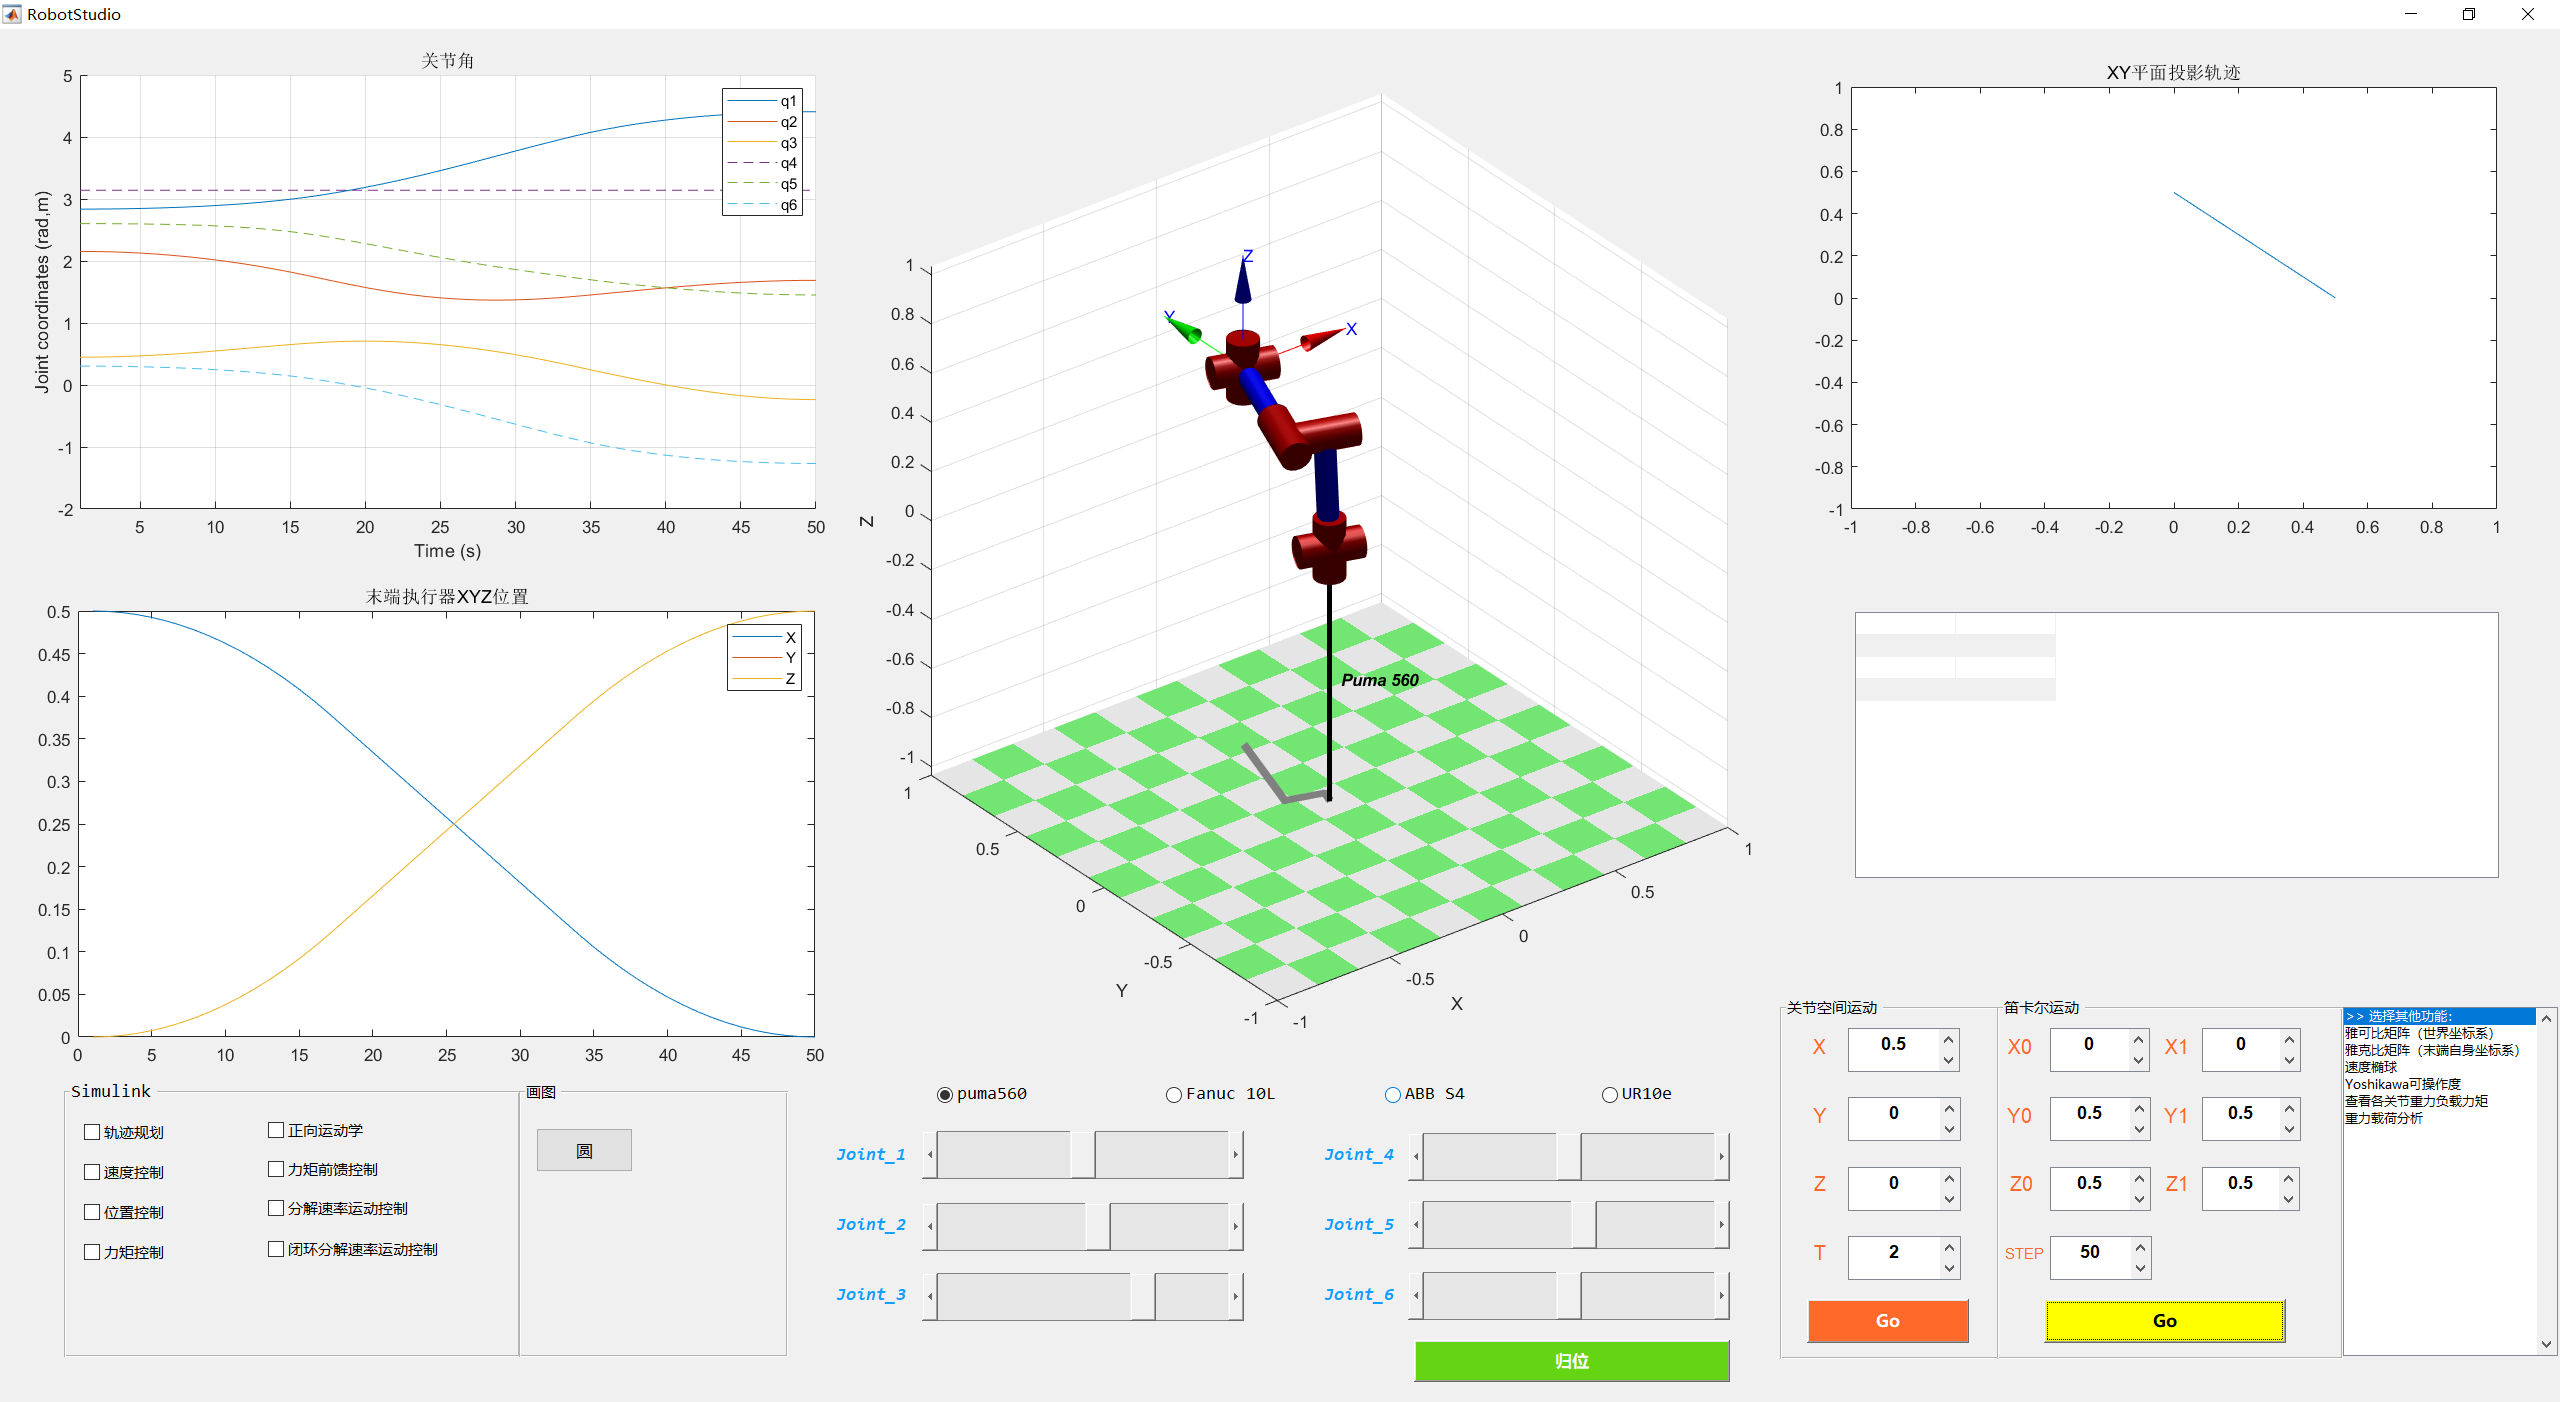The width and height of the screenshot is (2560, 1402).
Task: Enable the 轨迹规划 Simulink checkbox
Action: click(91, 1131)
